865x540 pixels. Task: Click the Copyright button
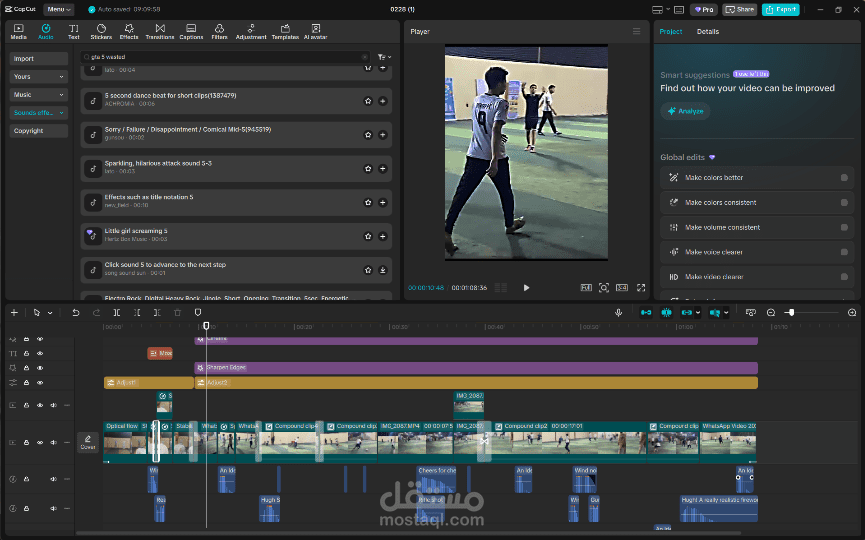[39, 131]
